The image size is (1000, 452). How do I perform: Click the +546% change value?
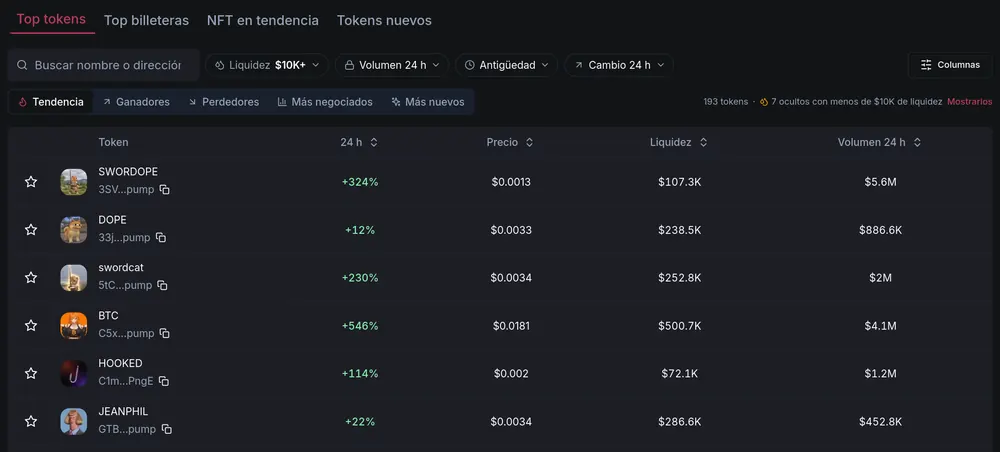click(x=360, y=326)
